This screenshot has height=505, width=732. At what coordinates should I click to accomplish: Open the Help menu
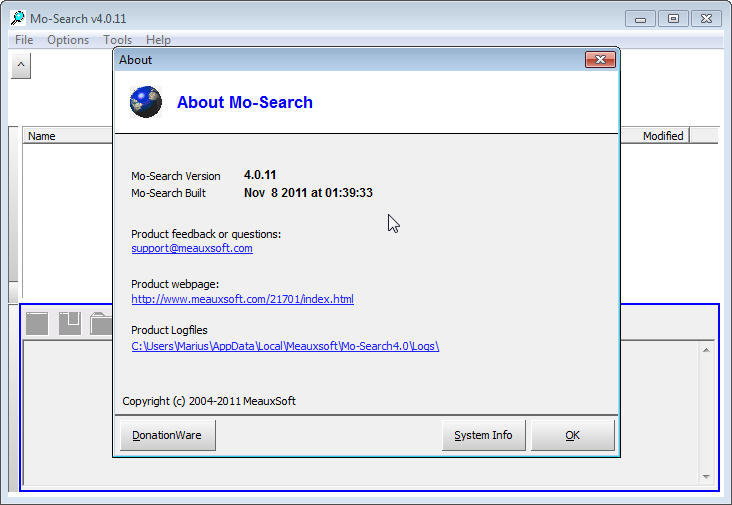coord(158,40)
